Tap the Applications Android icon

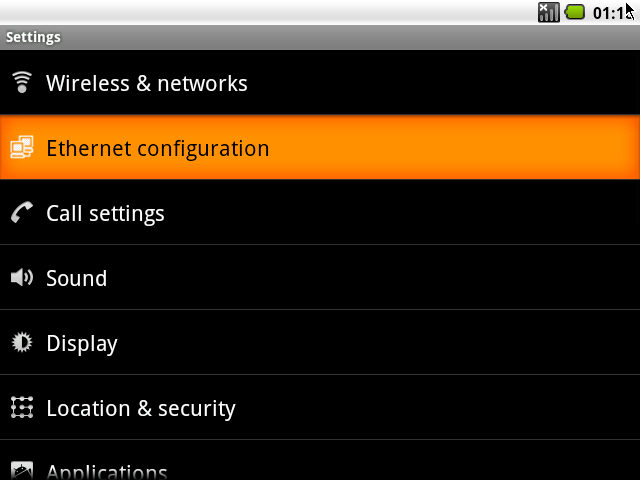pyautogui.click(x=22, y=470)
